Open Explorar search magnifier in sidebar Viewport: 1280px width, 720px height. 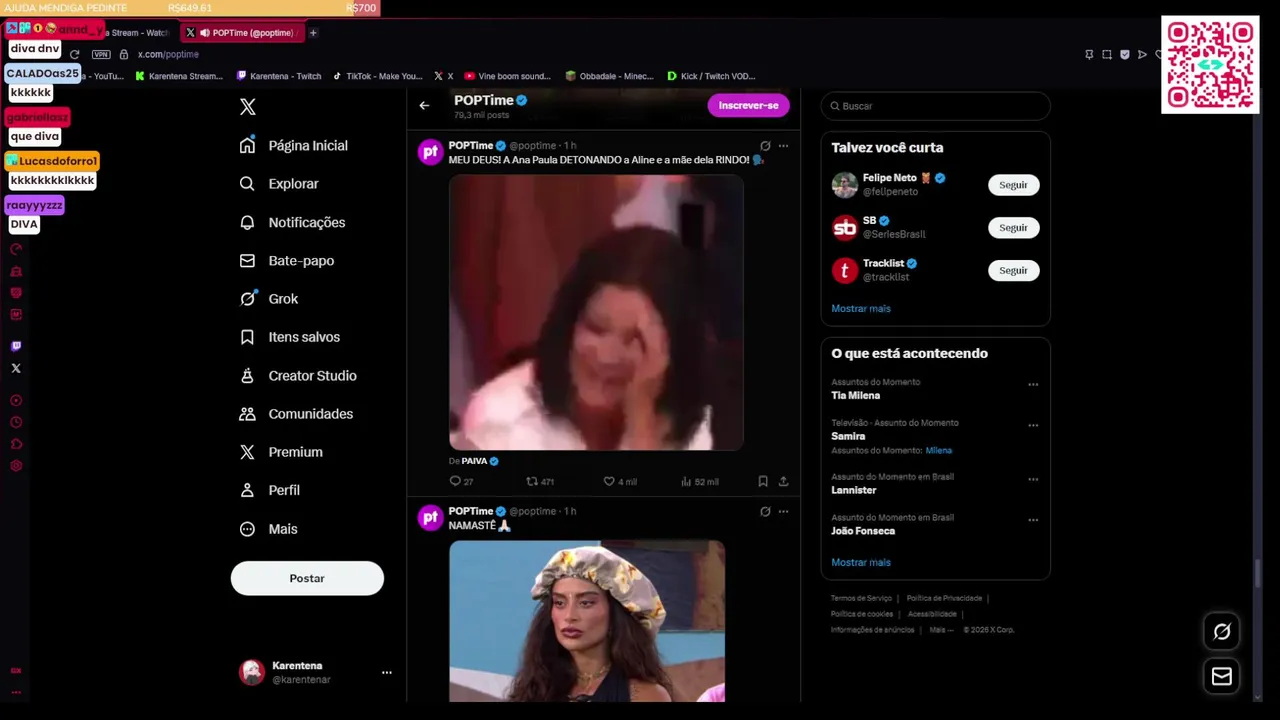tap(247, 184)
